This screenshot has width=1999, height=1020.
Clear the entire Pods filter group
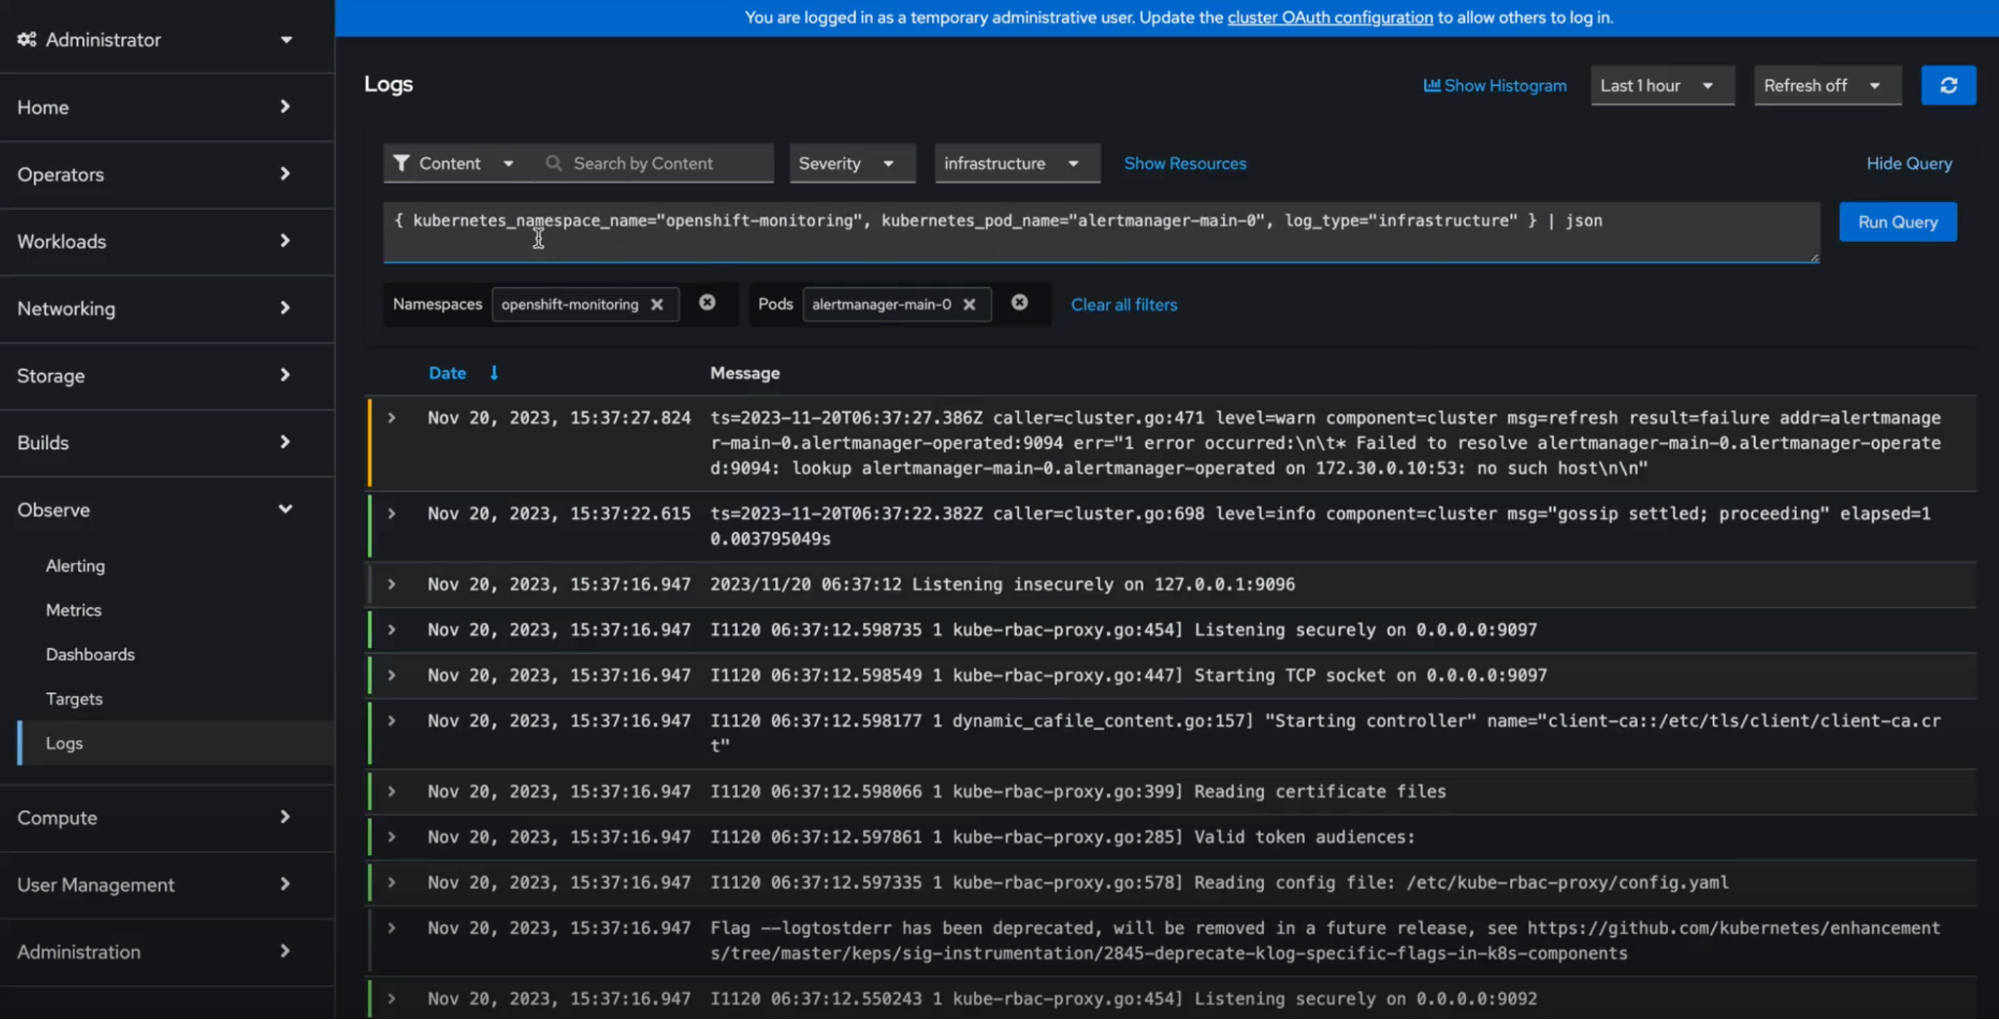pyautogui.click(x=1019, y=303)
